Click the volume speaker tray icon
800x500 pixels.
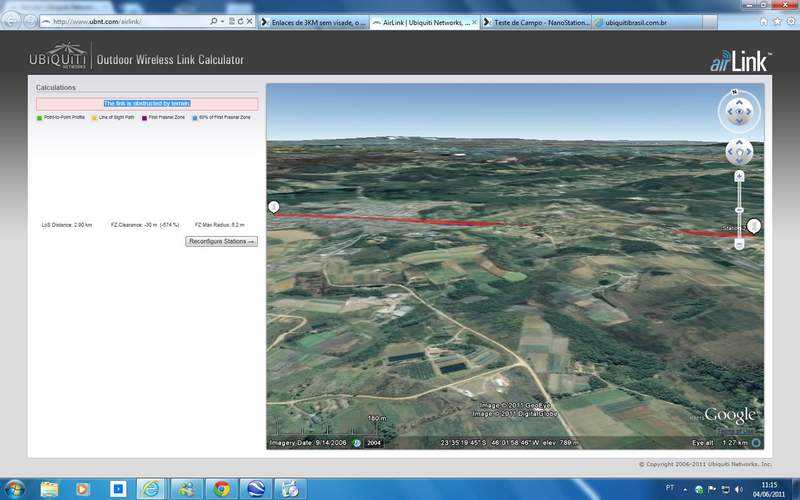(x=739, y=489)
